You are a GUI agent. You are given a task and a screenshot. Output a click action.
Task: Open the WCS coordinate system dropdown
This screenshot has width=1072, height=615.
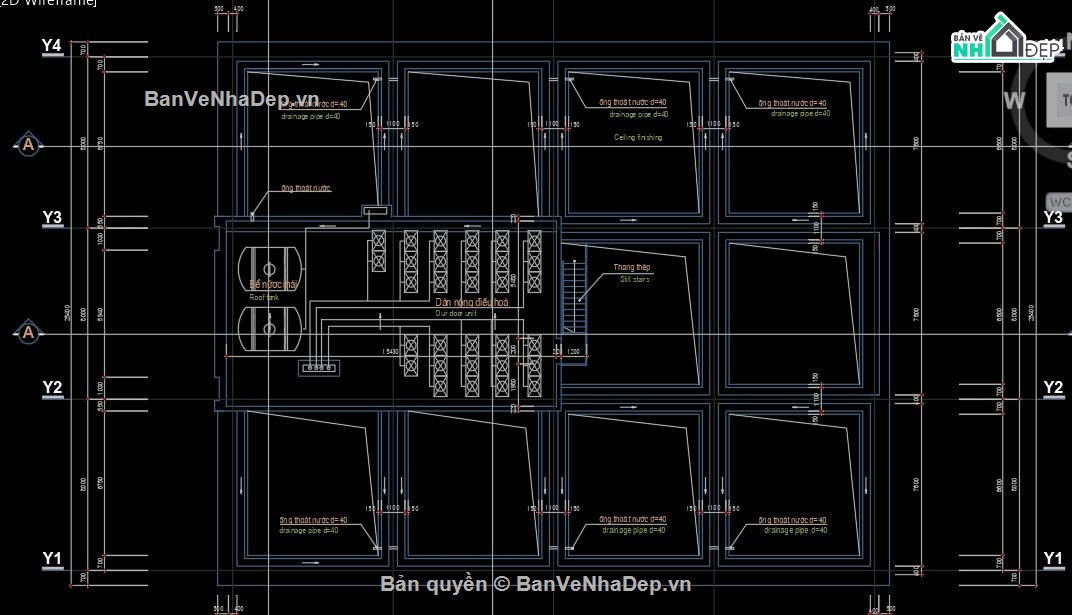[x=1058, y=202]
